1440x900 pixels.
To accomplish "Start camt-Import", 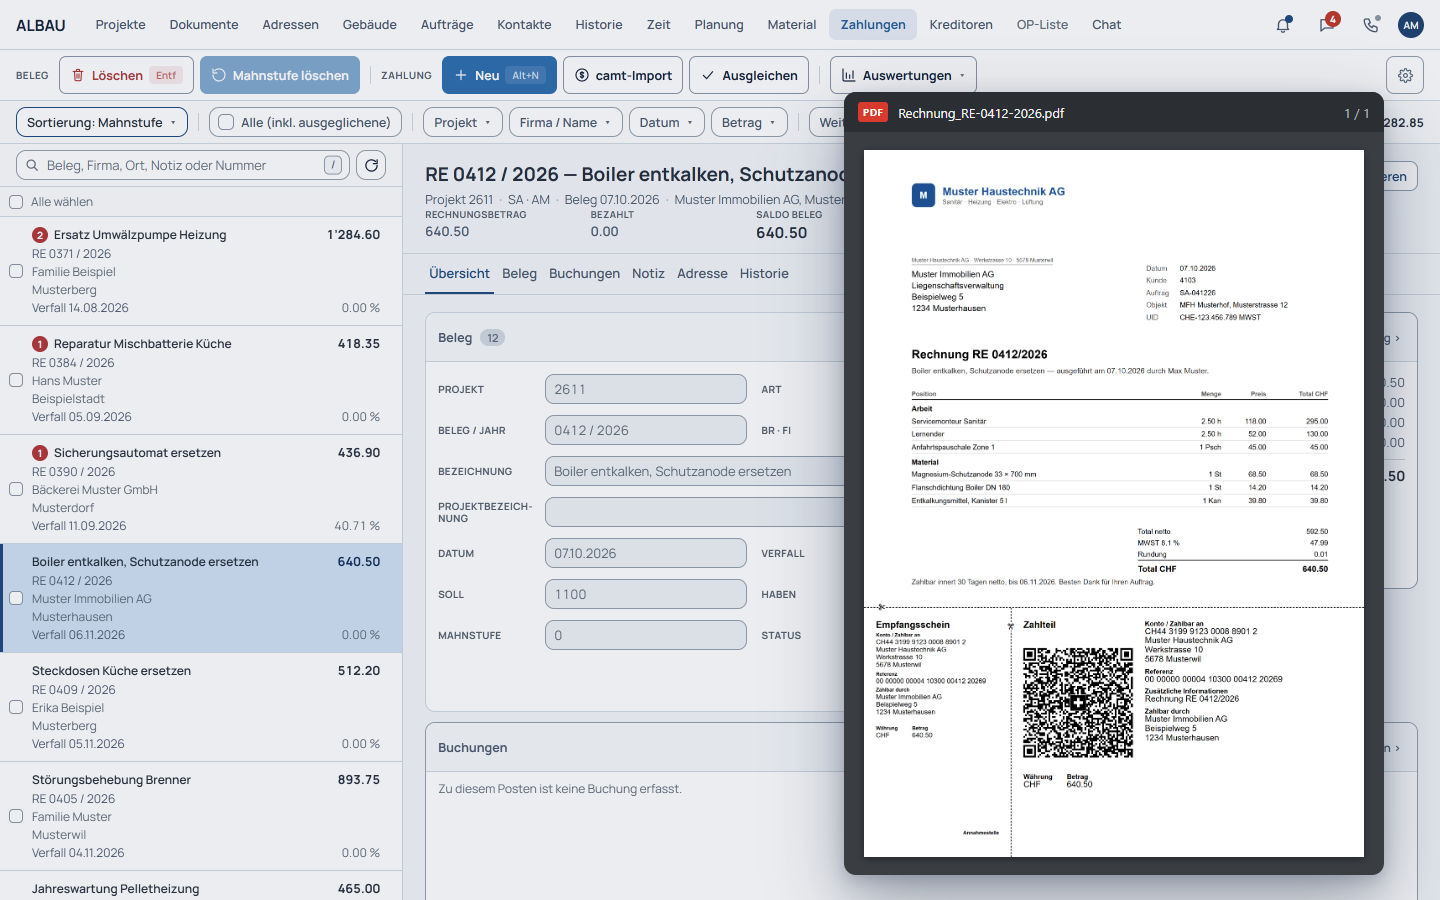I will [x=623, y=75].
